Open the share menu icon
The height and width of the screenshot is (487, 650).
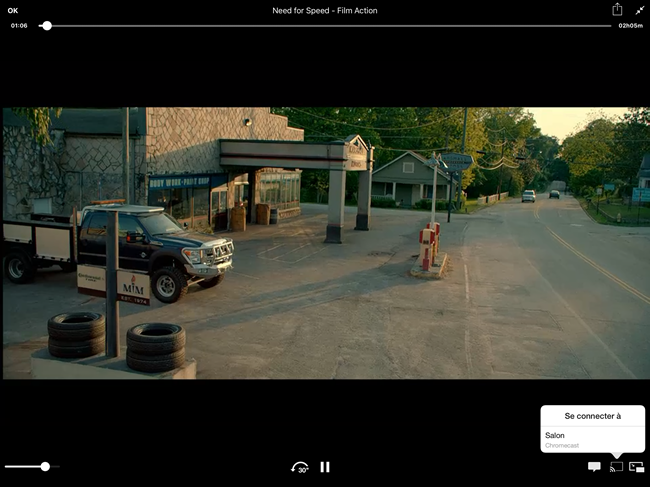pyautogui.click(x=617, y=10)
